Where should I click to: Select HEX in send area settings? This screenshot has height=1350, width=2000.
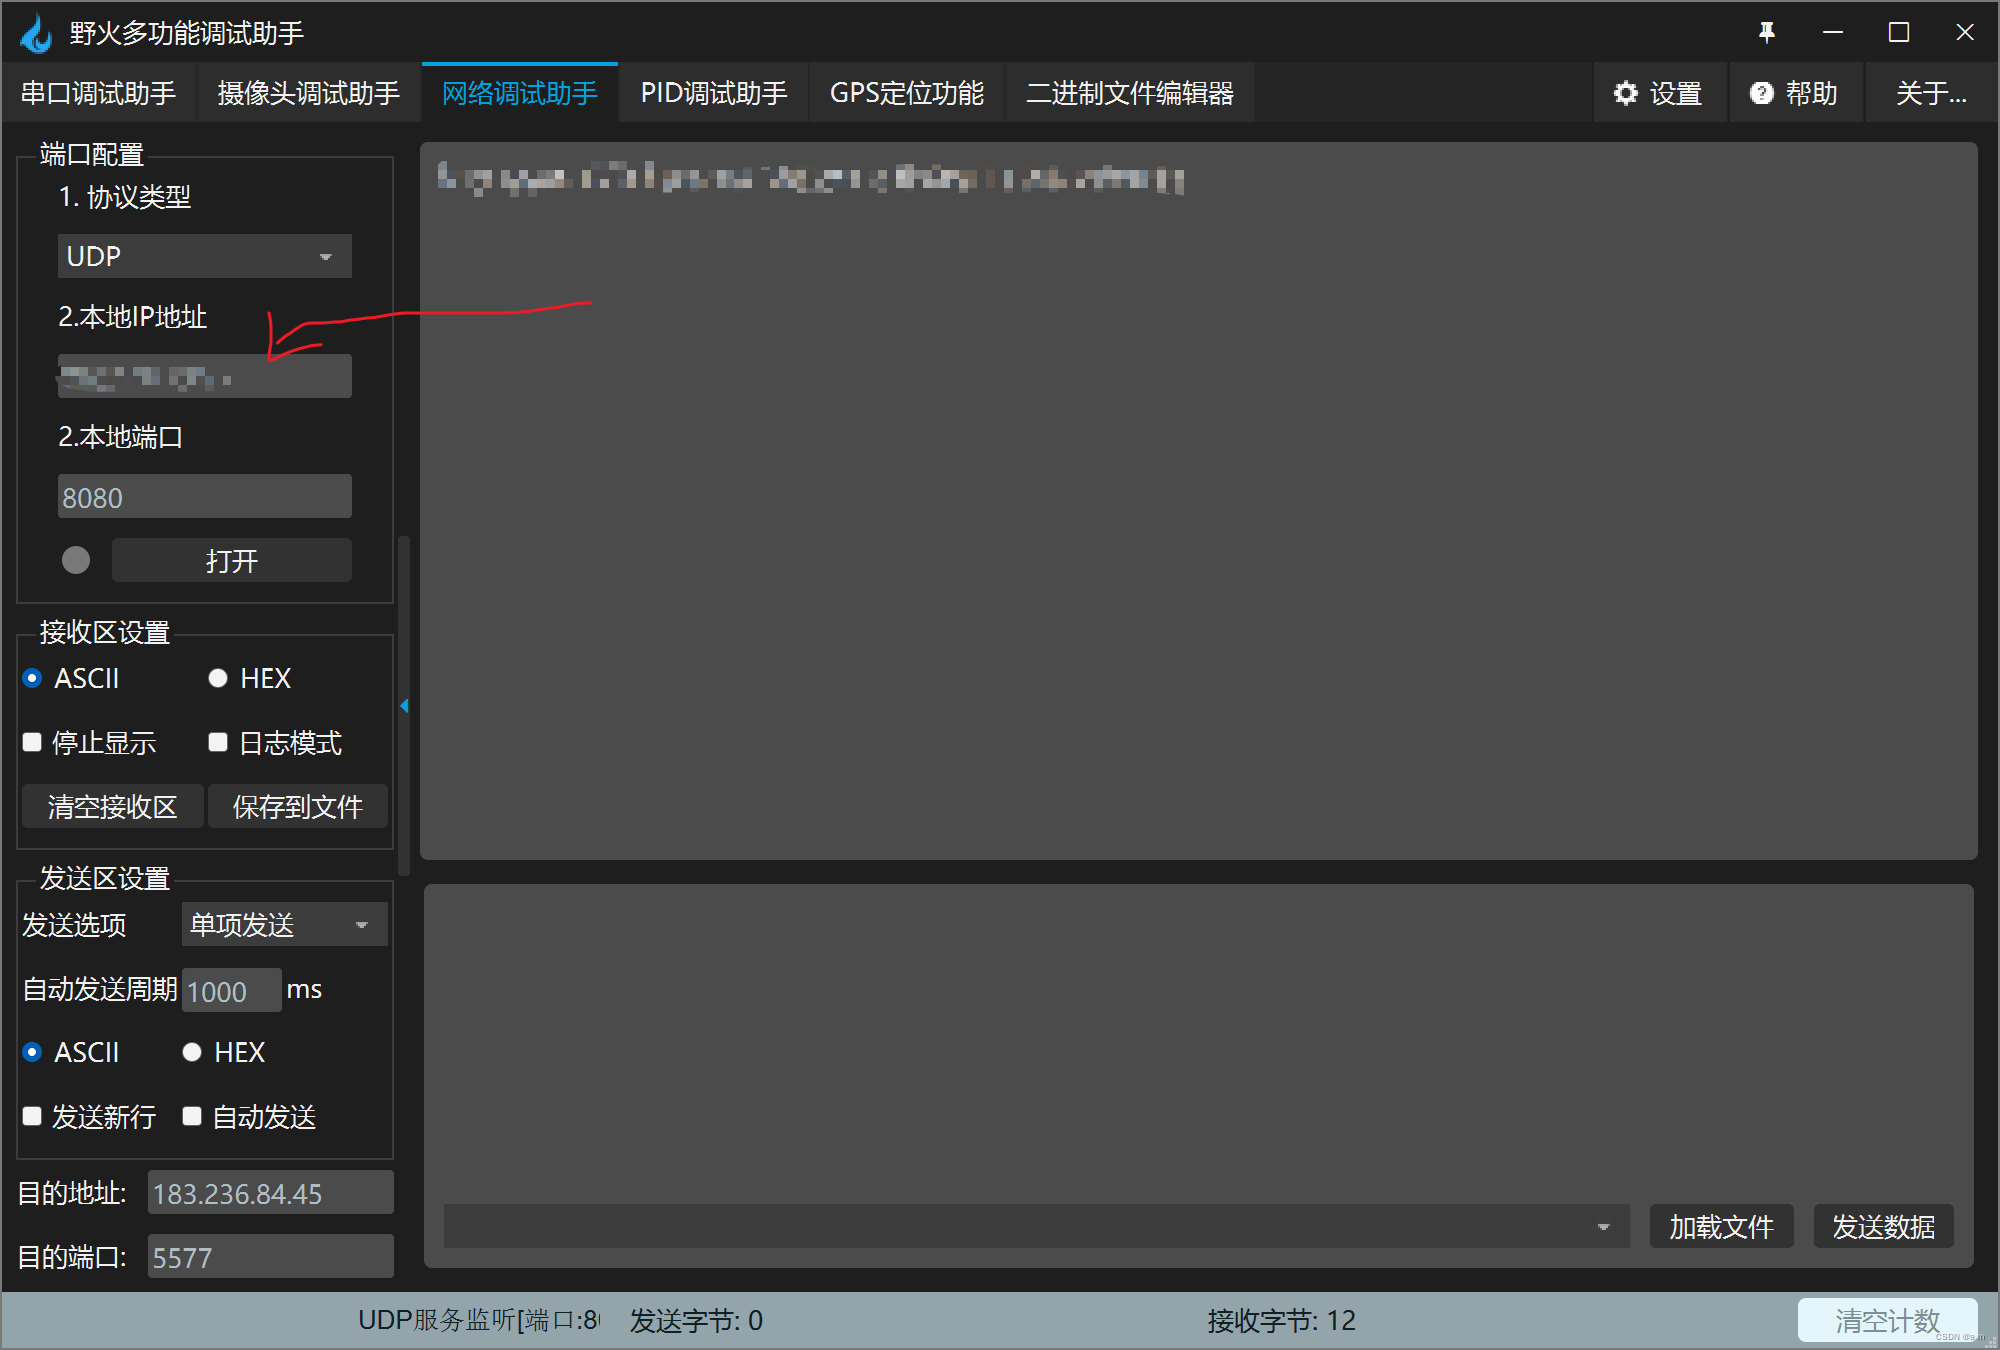pos(223,1052)
